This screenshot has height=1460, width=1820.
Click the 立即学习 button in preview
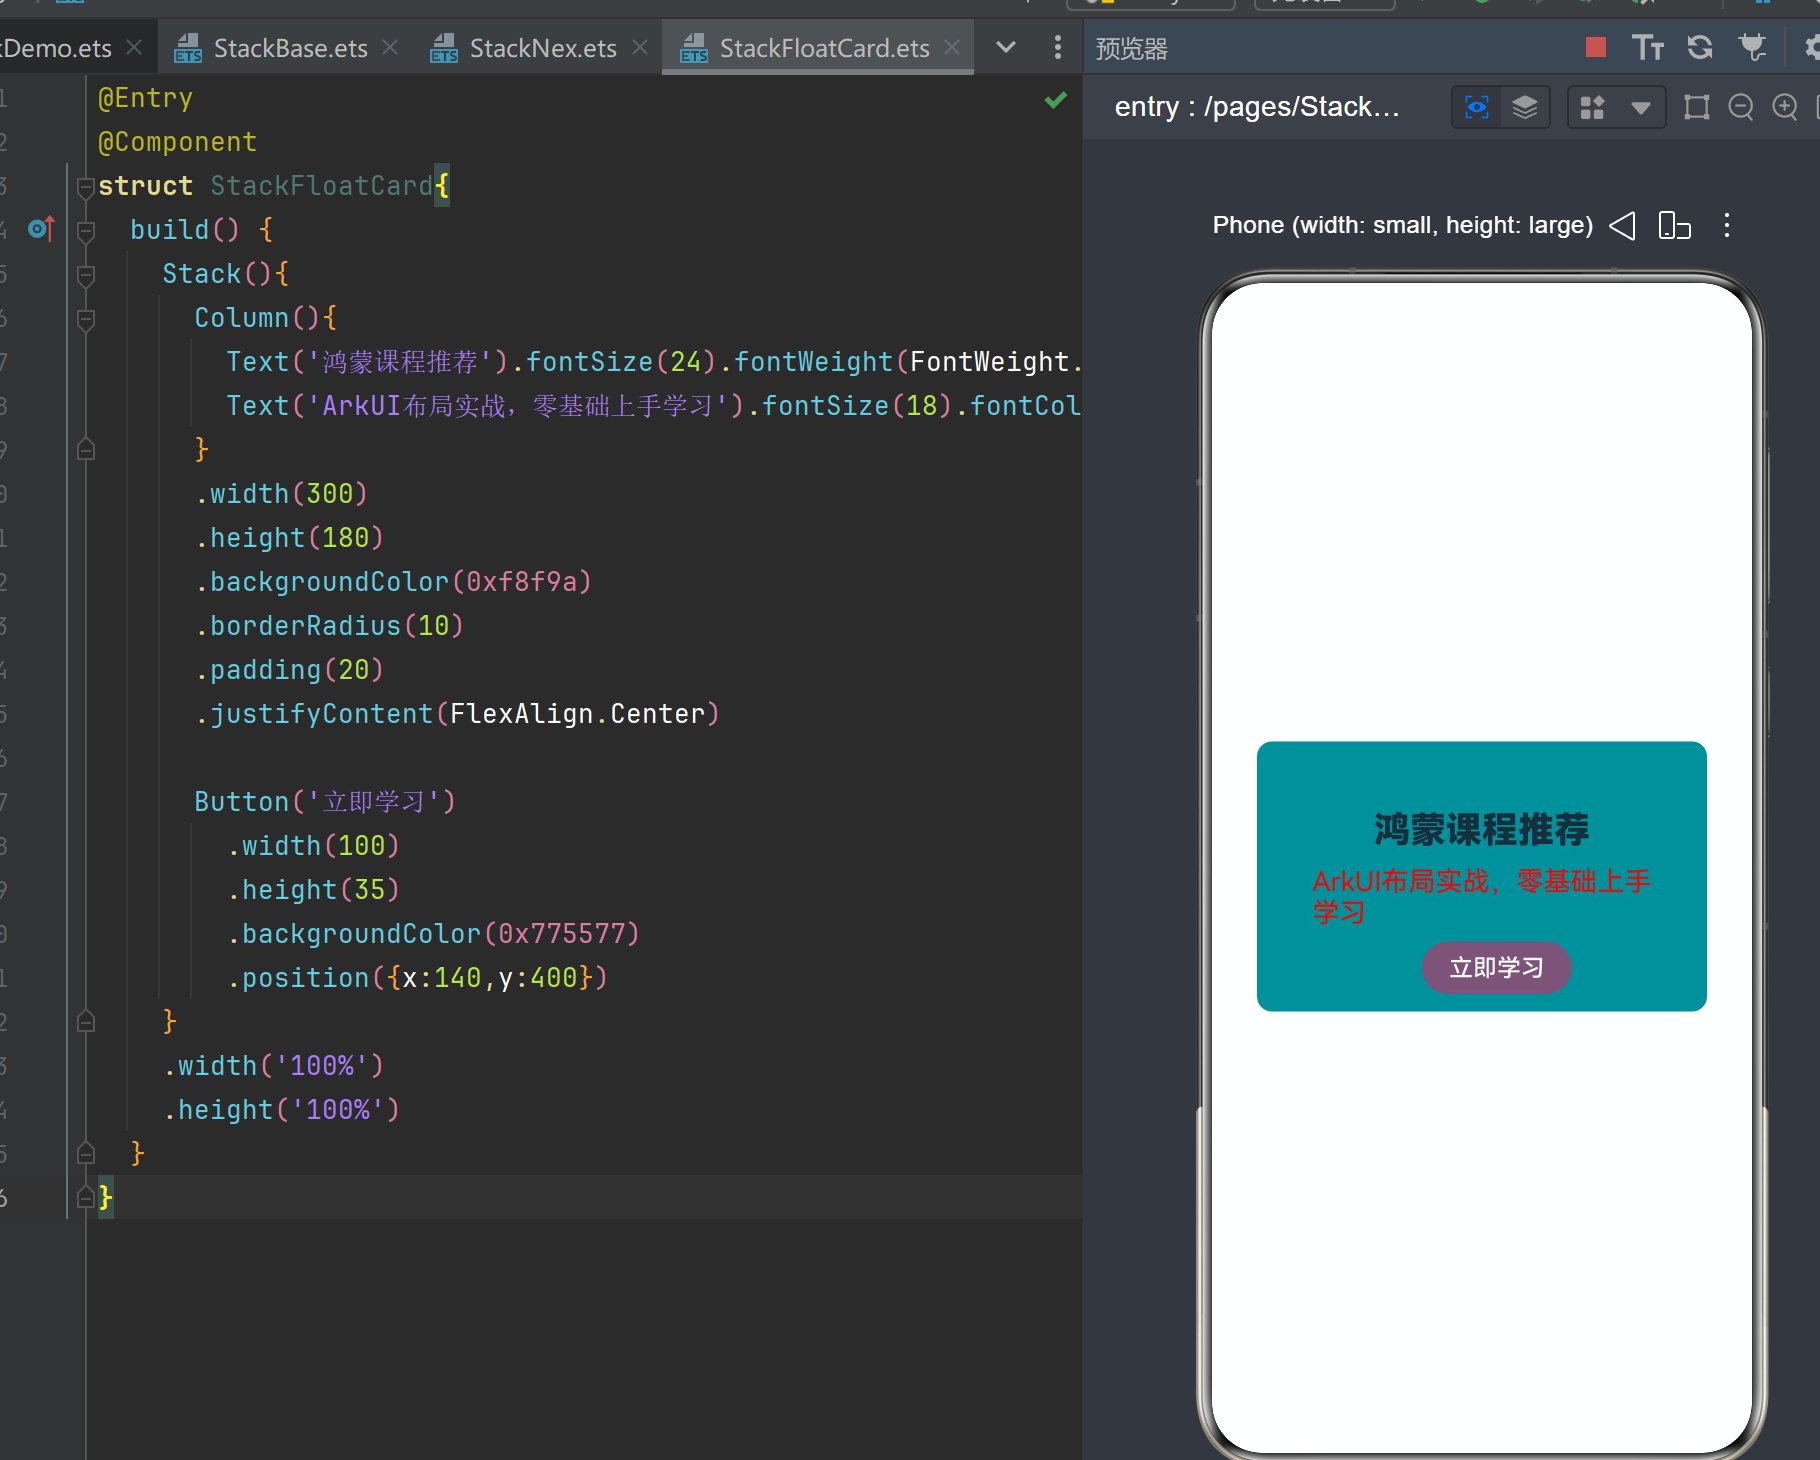pyautogui.click(x=1496, y=967)
